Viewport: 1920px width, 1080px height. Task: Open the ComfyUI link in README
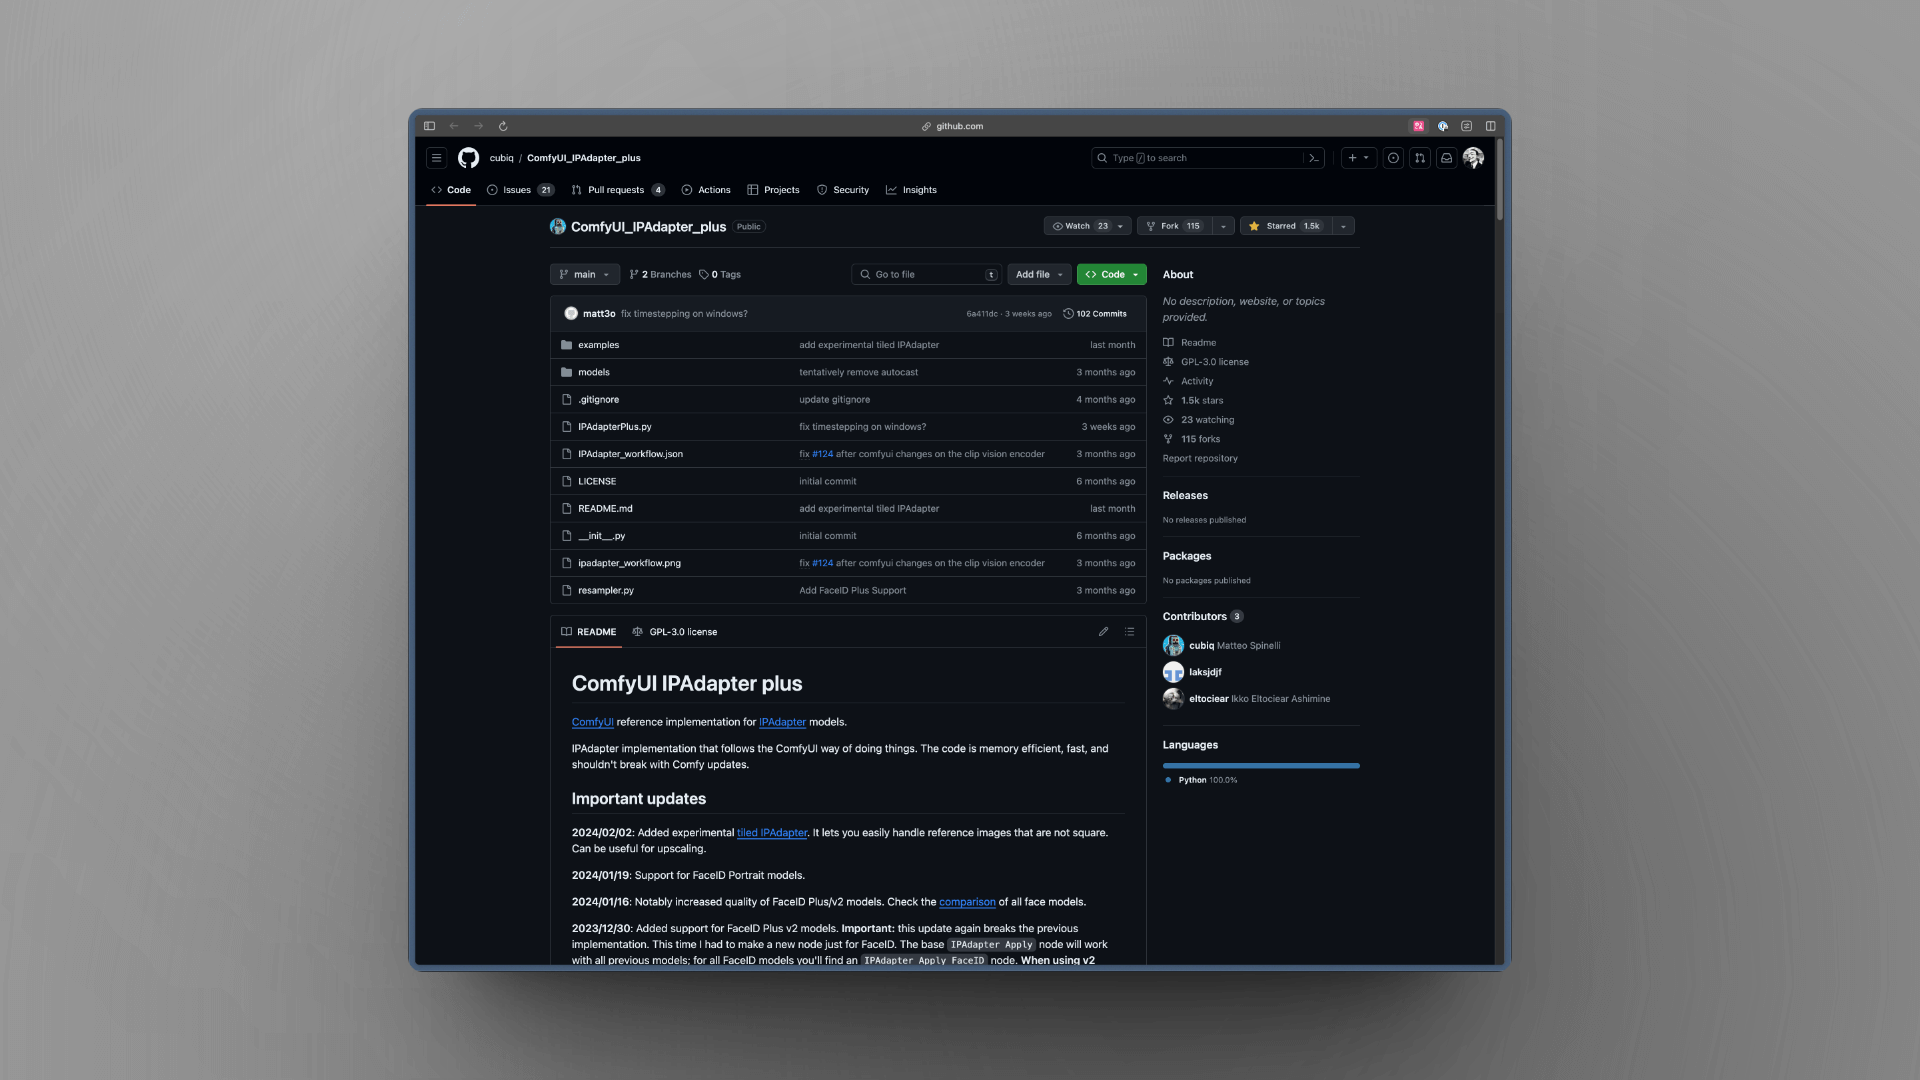point(593,722)
